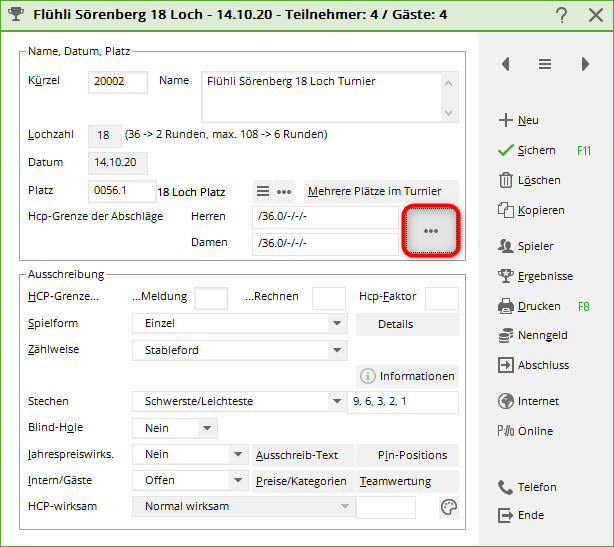
Task: Expand the Zählweise Stableford dropdown
Action: click(x=336, y=350)
